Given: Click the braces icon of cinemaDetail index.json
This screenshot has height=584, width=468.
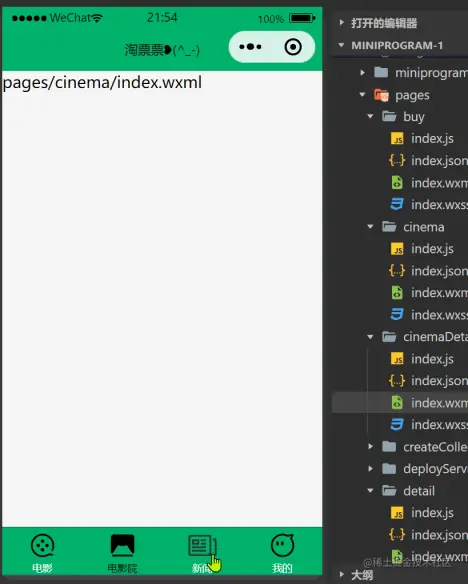Looking at the screenshot, I should point(397,381).
